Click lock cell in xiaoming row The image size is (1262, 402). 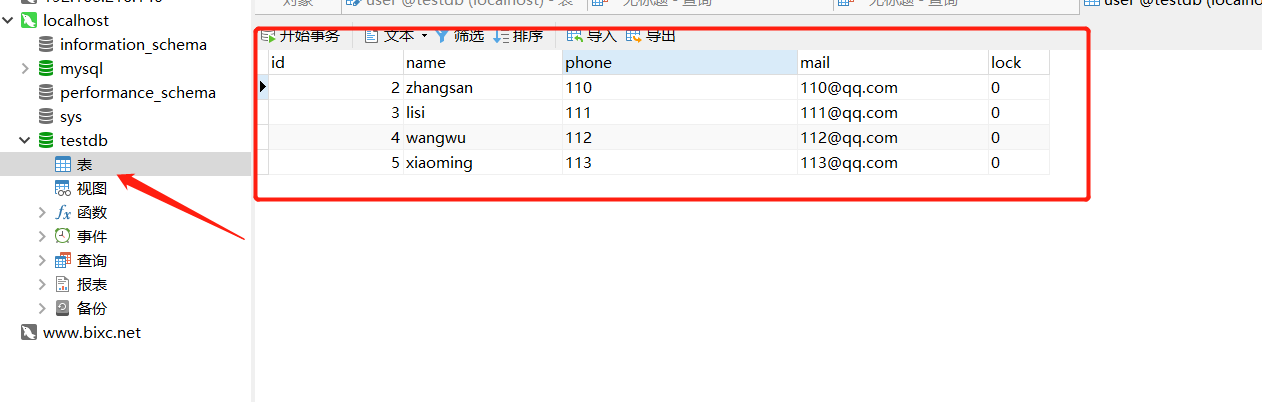click(1019, 163)
